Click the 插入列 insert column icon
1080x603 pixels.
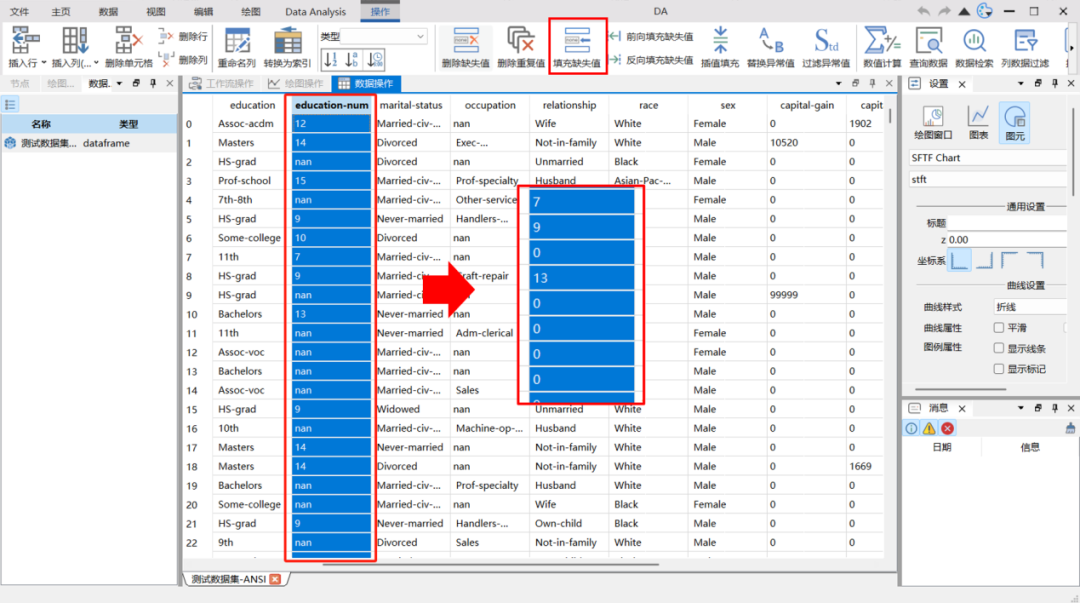click(74, 41)
